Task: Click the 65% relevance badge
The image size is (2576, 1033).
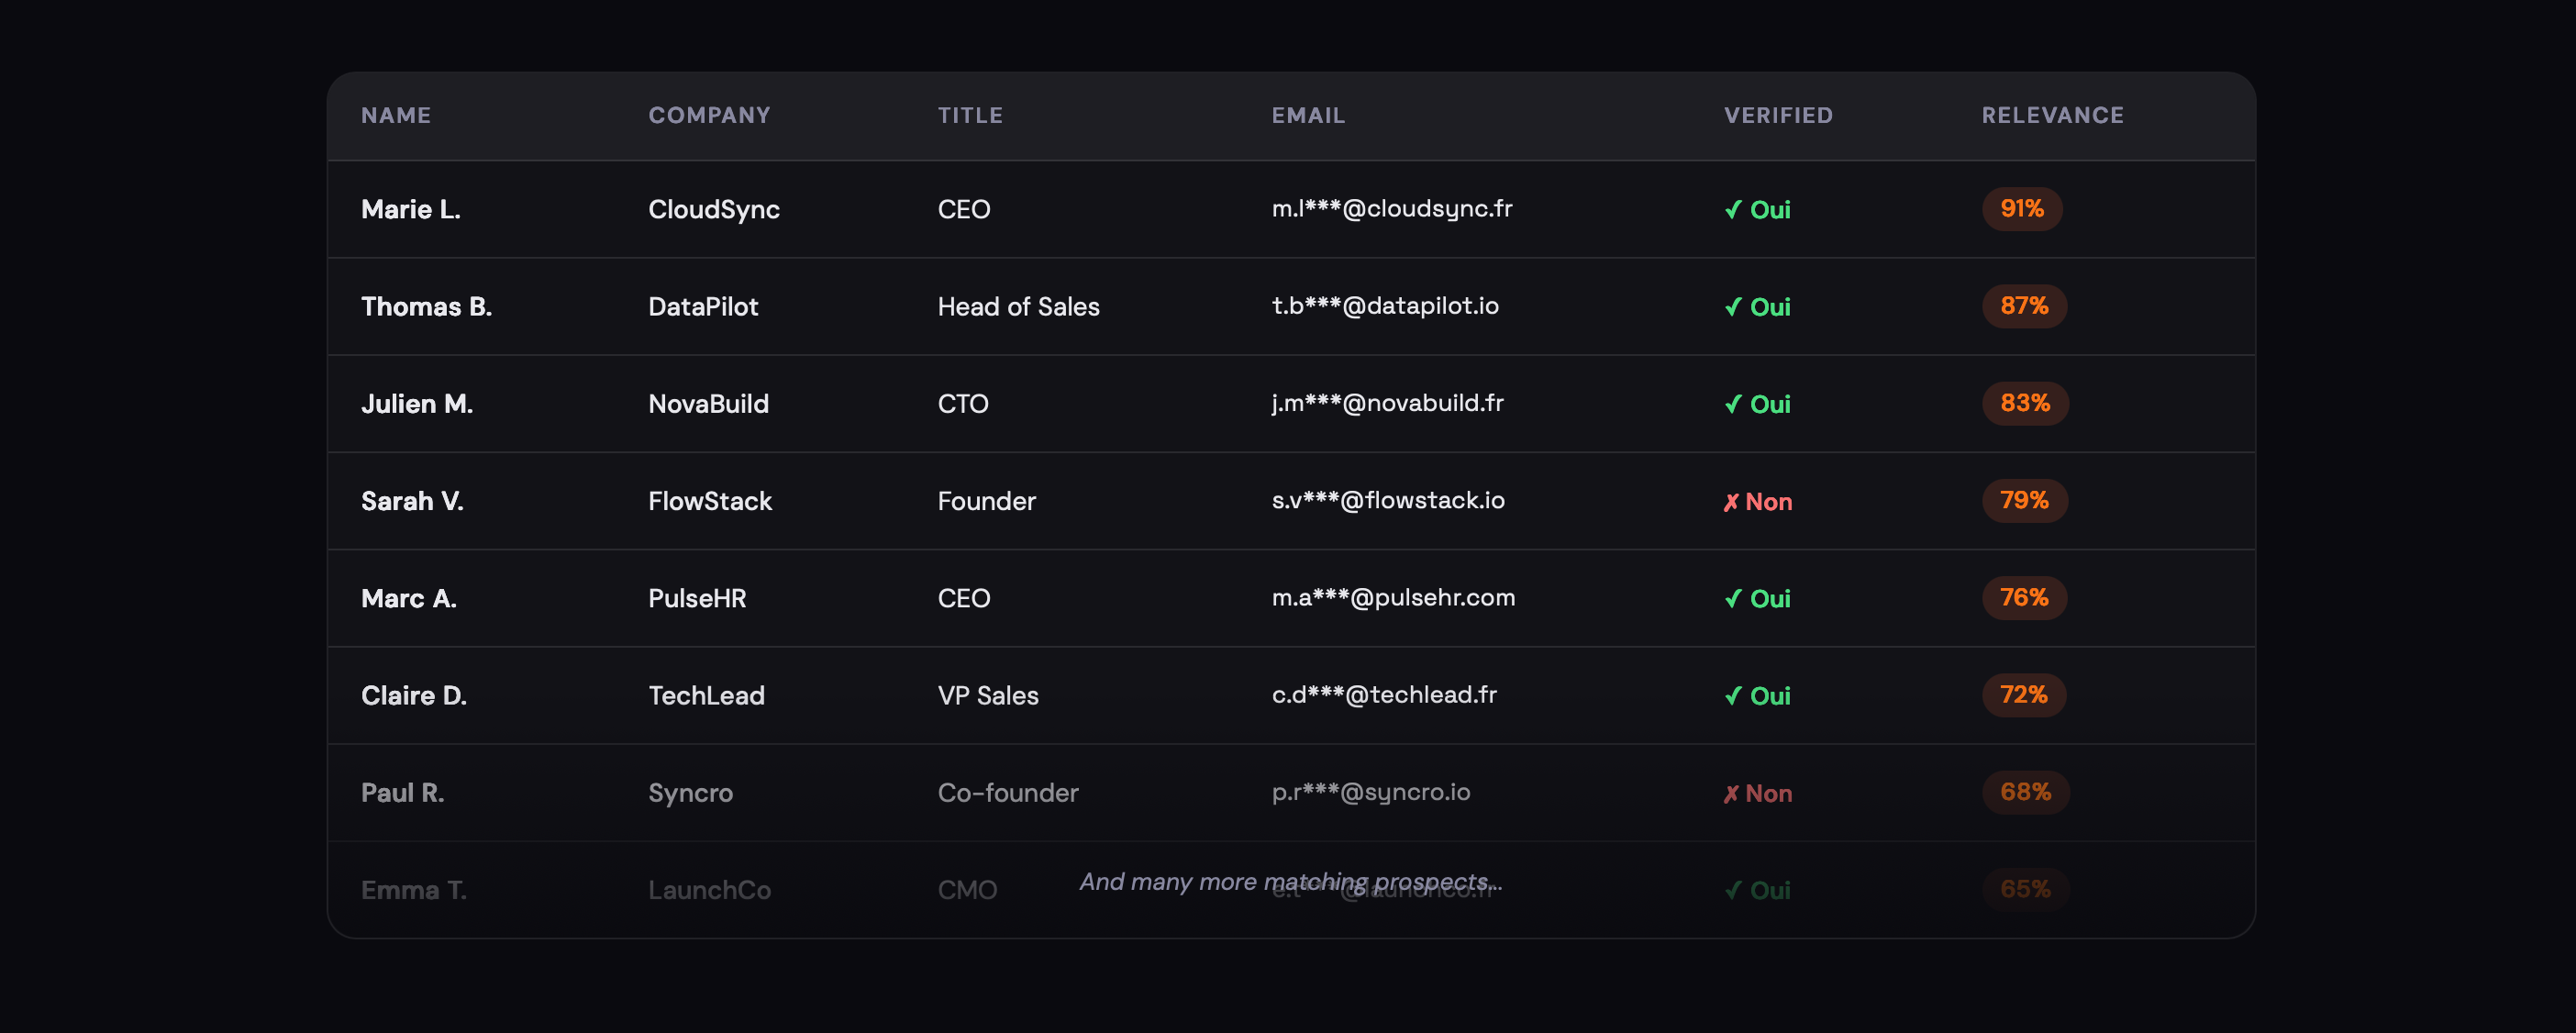Action: [x=2025, y=888]
